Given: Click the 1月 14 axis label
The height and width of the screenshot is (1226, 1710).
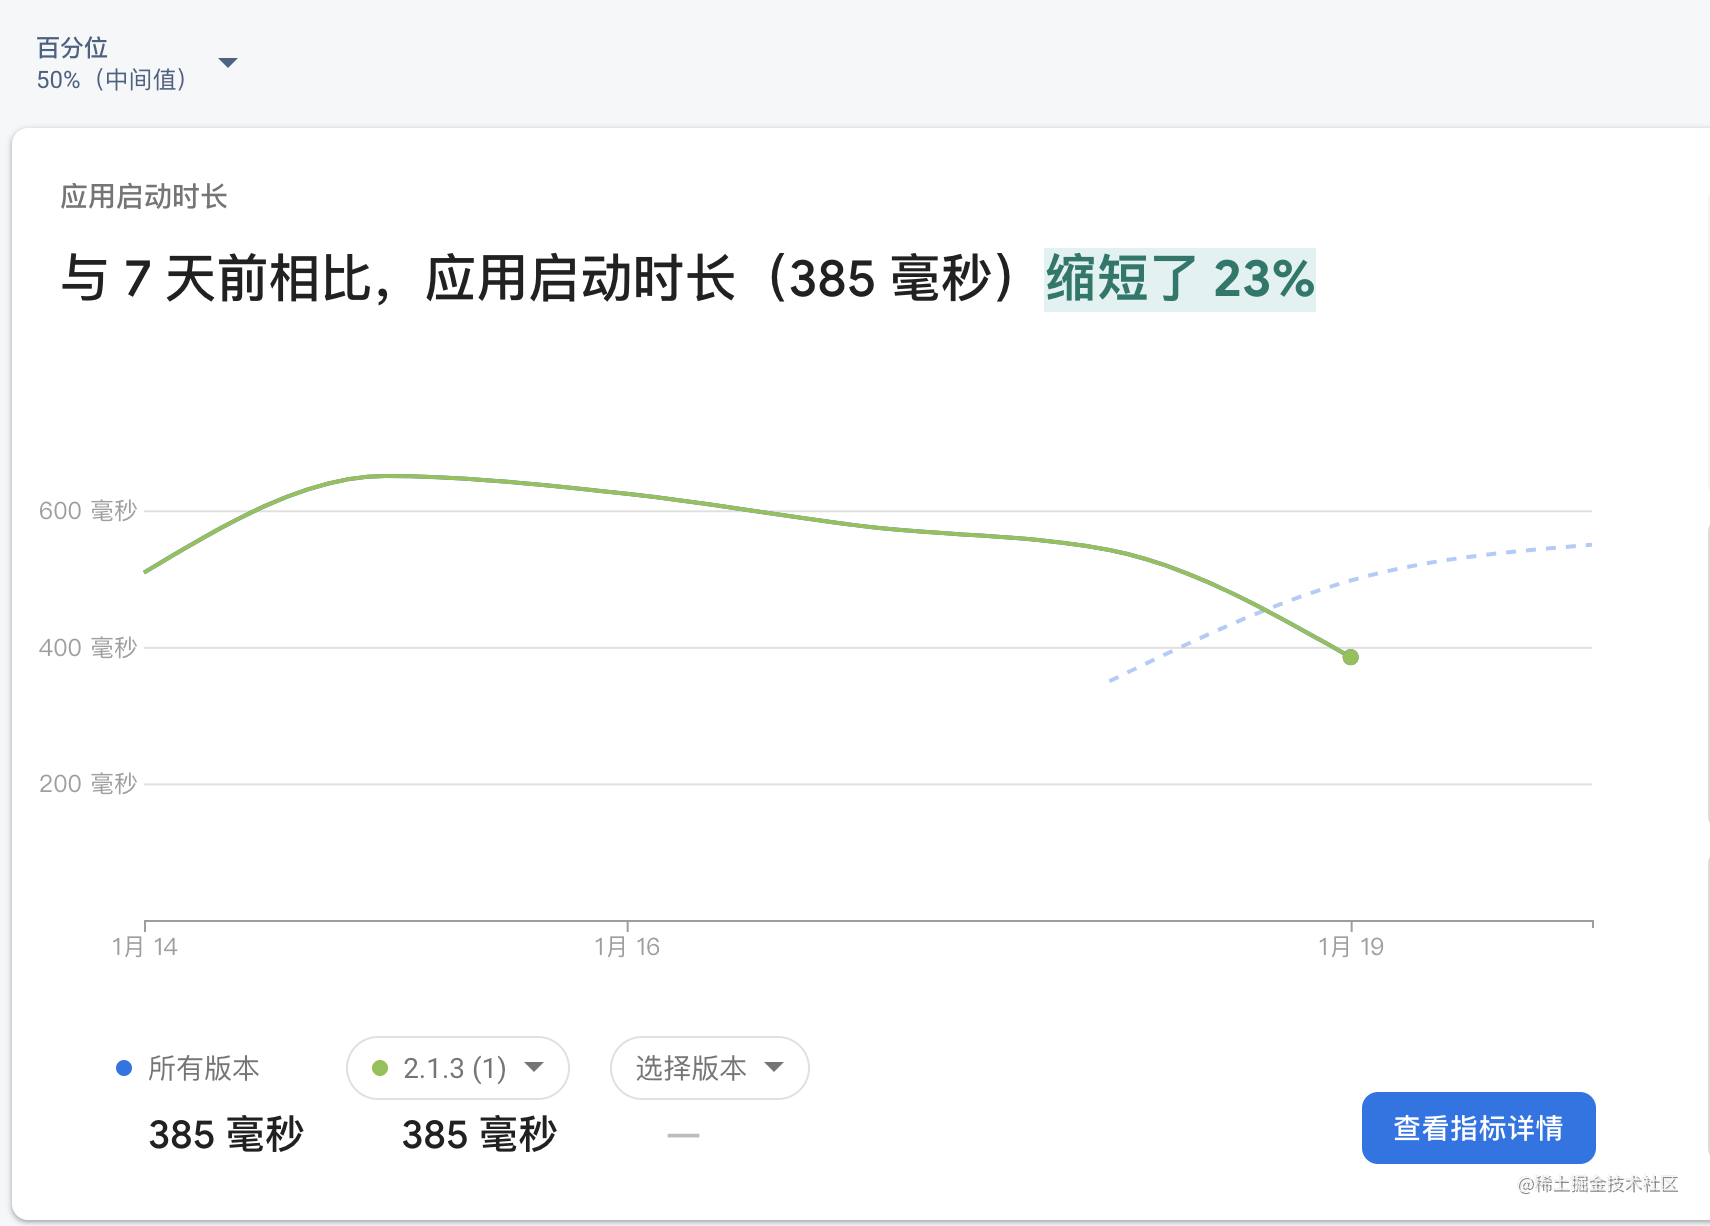Looking at the screenshot, I should point(145,947).
